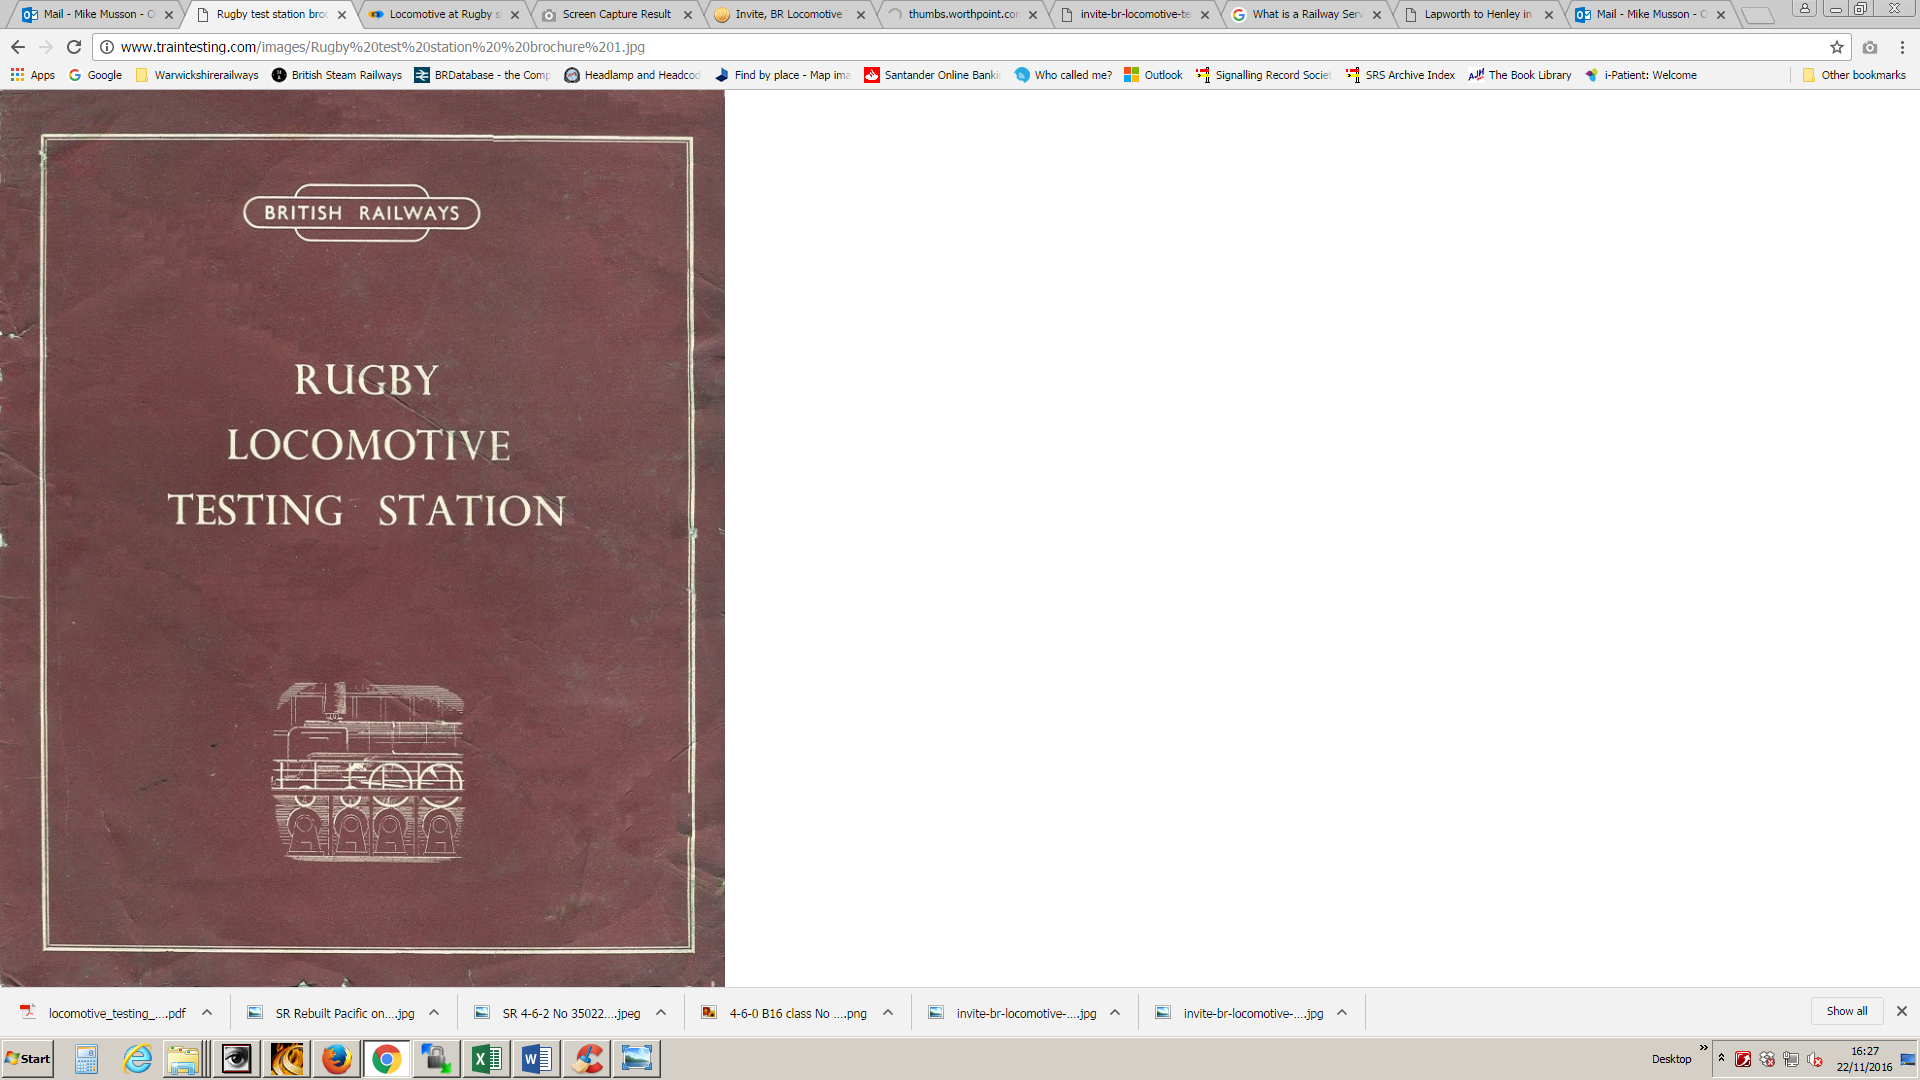Expand options for last invite-br-locomotive jpg download
The width and height of the screenshot is (1920, 1080).
pyautogui.click(x=1342, y=1013)
